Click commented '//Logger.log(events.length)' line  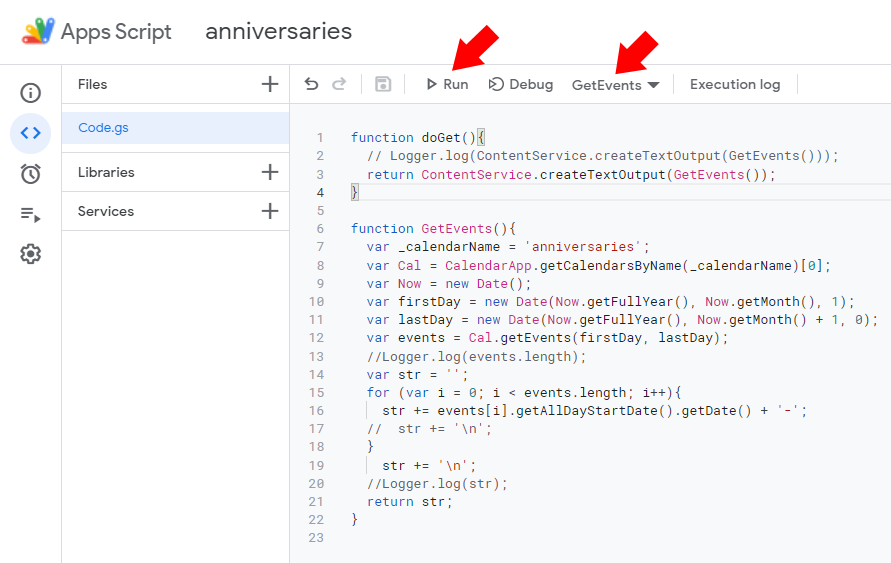tap(476, 357)
